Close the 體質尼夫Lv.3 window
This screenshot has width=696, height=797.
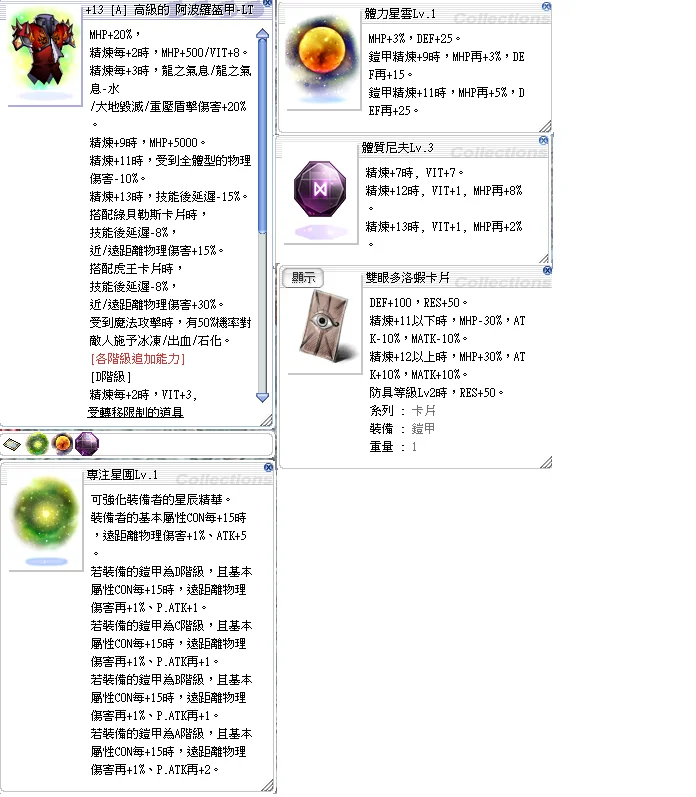[x=543, y=140]
